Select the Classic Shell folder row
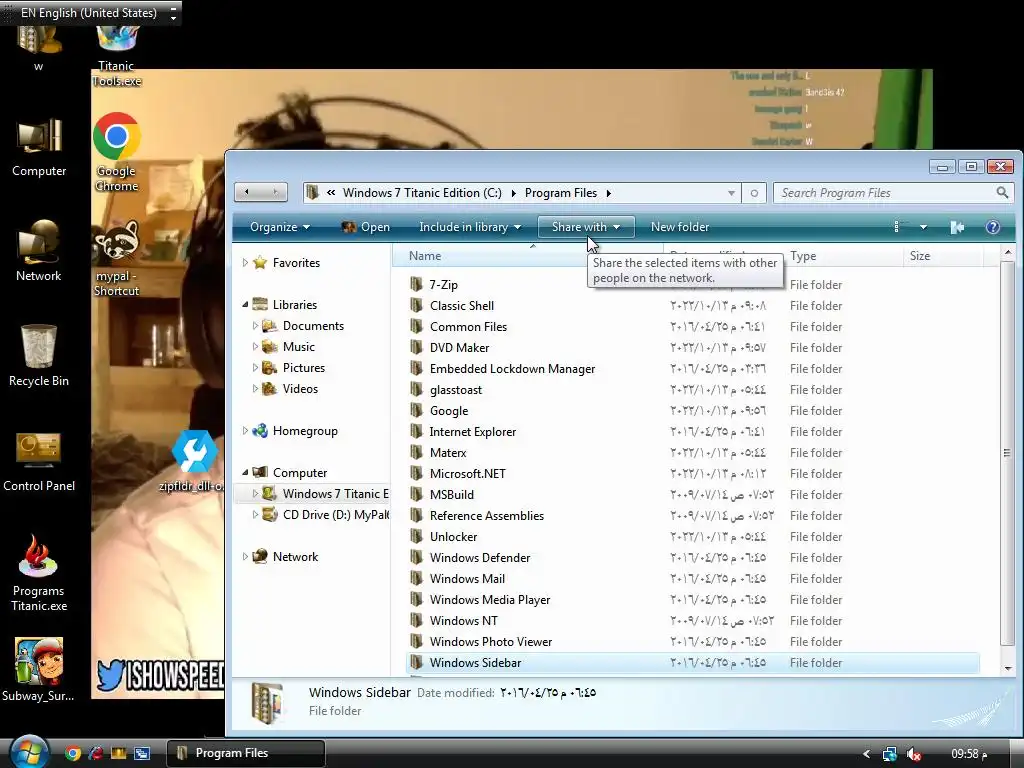Viewport: 1024px width, 768px height. (x=692, y=306)
